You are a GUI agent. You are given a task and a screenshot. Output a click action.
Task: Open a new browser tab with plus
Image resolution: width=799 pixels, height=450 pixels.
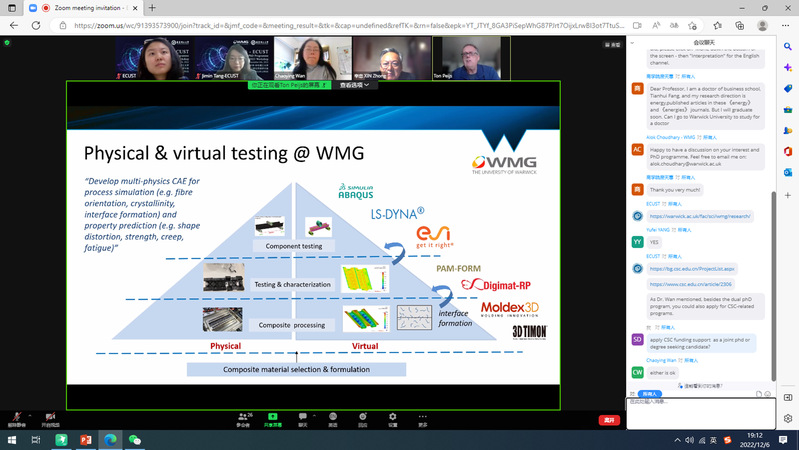tap(152, 8)
